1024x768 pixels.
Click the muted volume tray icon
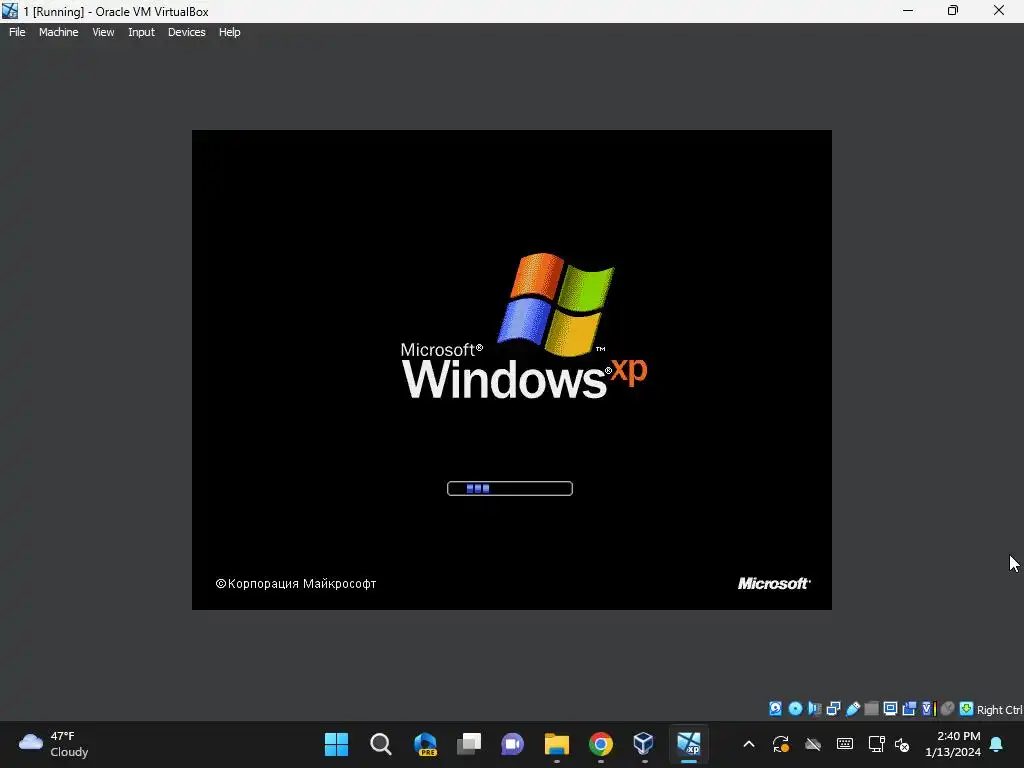(x=902, y=744)
